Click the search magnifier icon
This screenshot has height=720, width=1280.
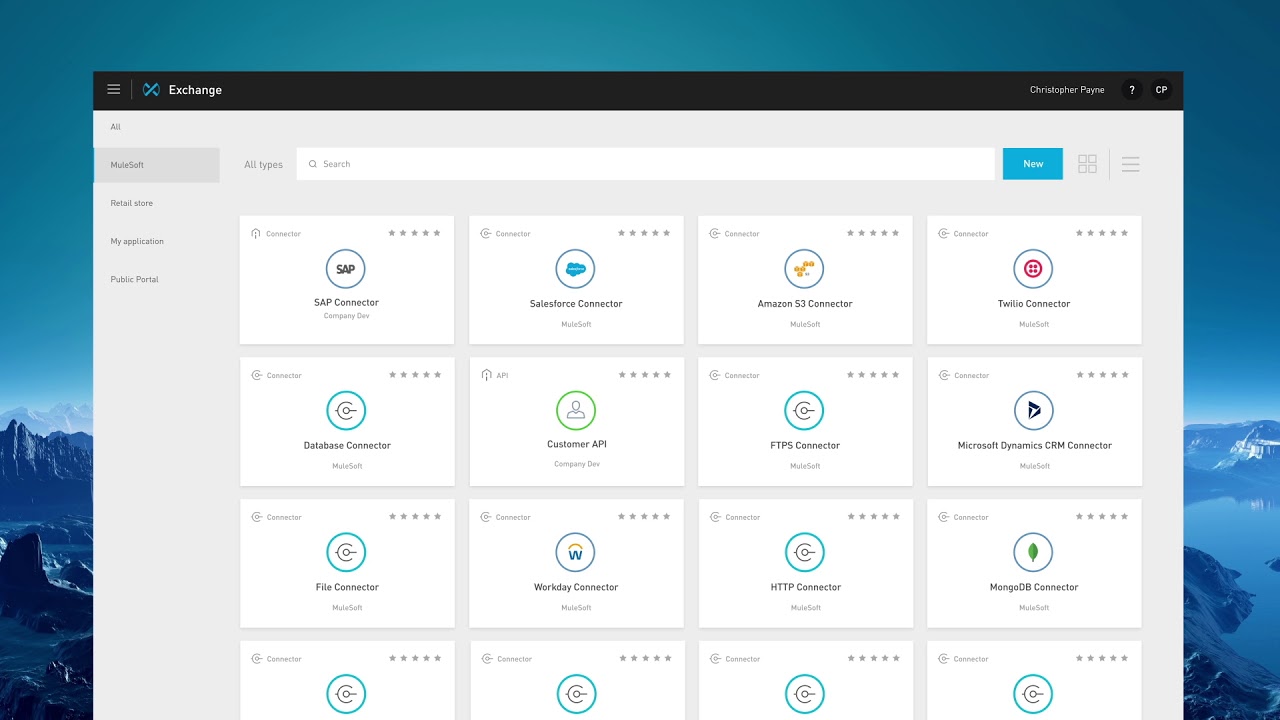click(x=312, y=164)
